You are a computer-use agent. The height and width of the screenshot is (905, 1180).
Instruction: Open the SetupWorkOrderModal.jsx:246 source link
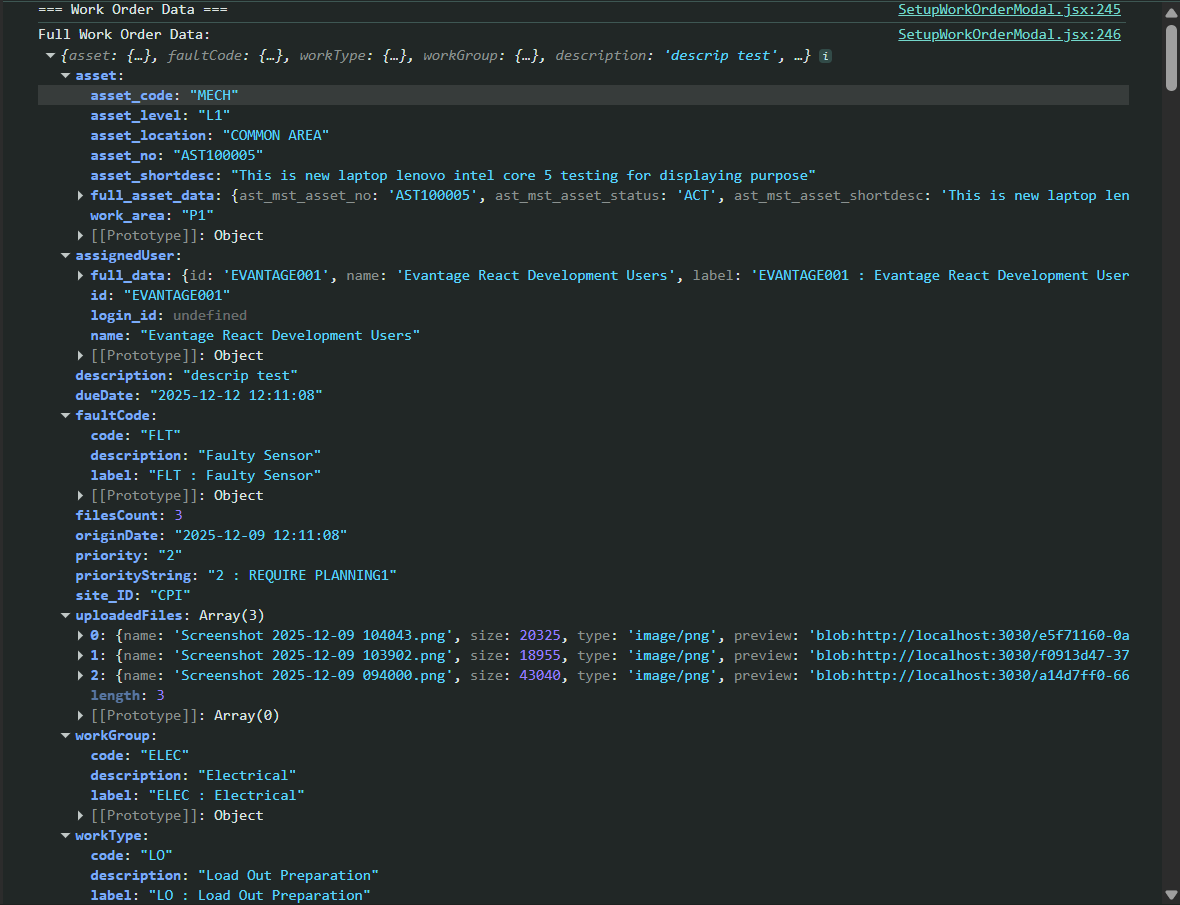click(x=1009, y=34)
